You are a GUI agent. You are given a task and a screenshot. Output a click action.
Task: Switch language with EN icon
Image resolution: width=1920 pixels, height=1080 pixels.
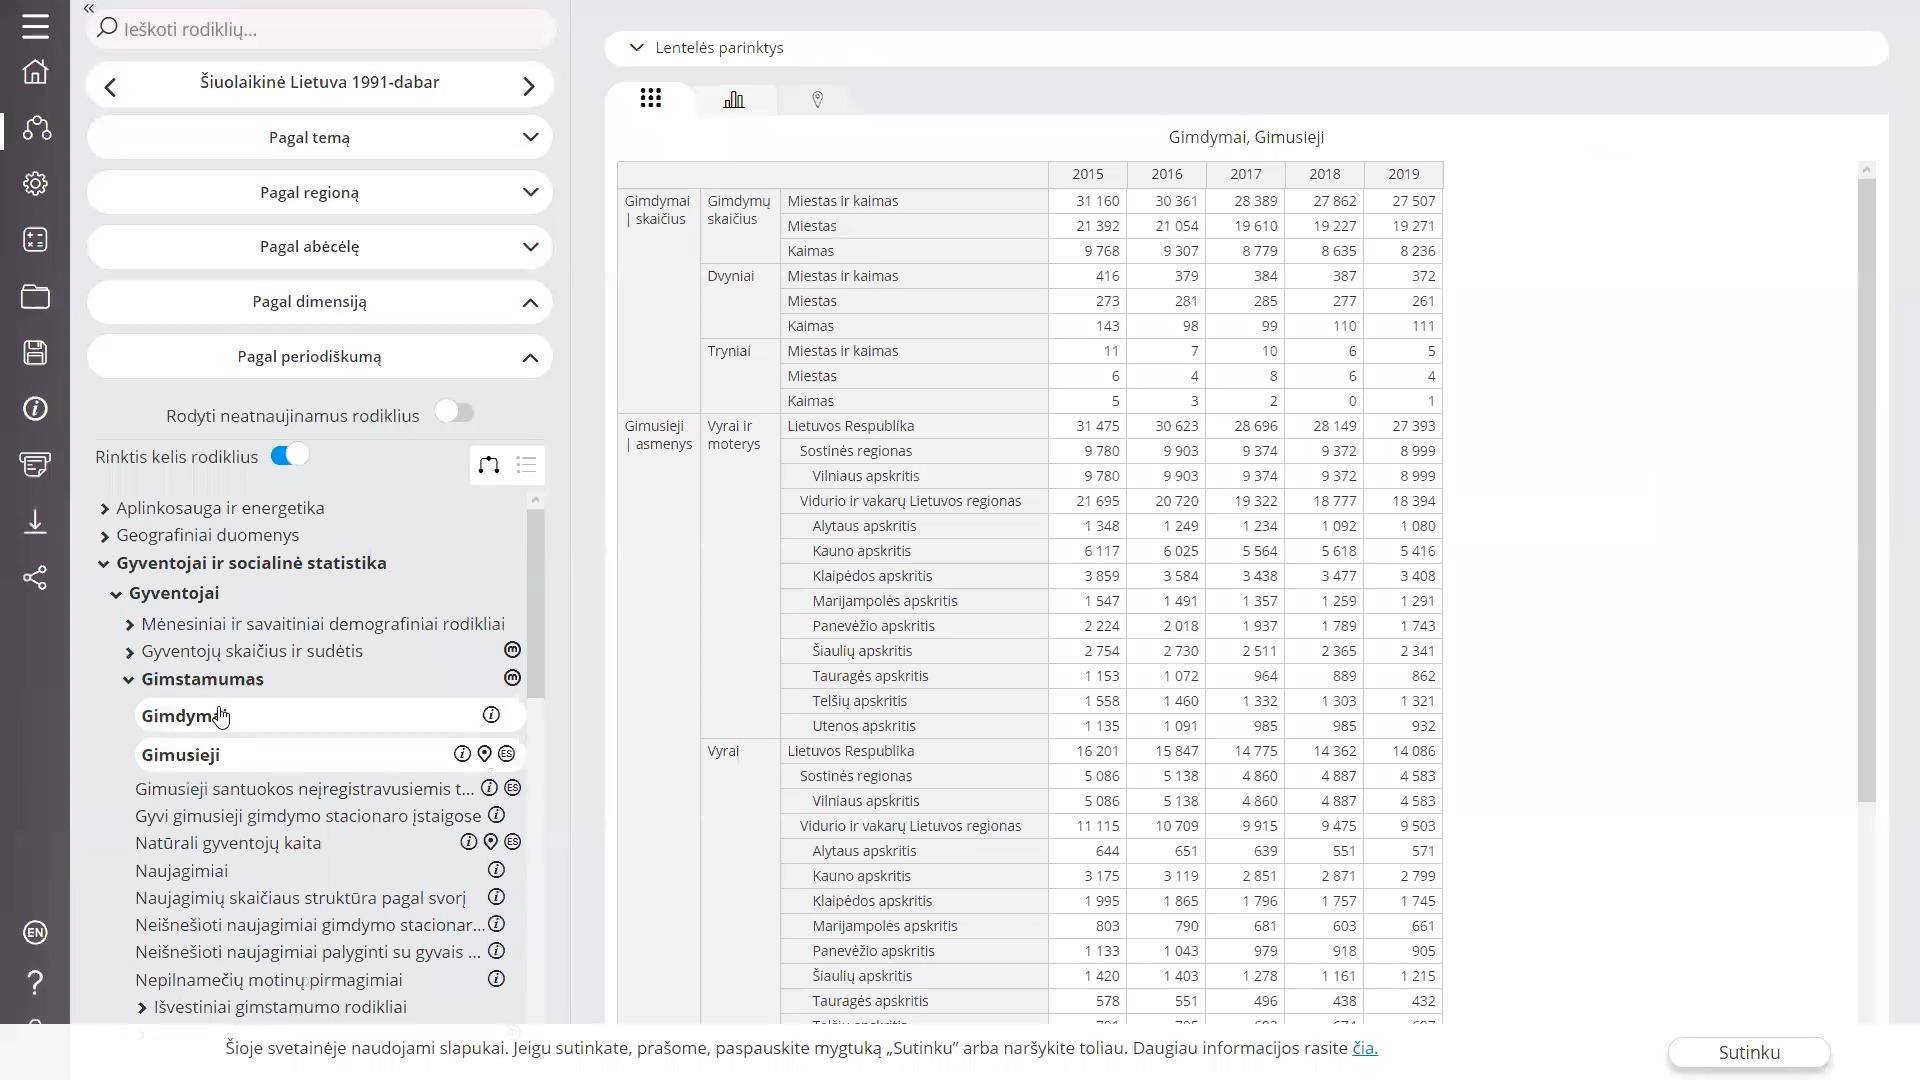(x=35, y=932)
